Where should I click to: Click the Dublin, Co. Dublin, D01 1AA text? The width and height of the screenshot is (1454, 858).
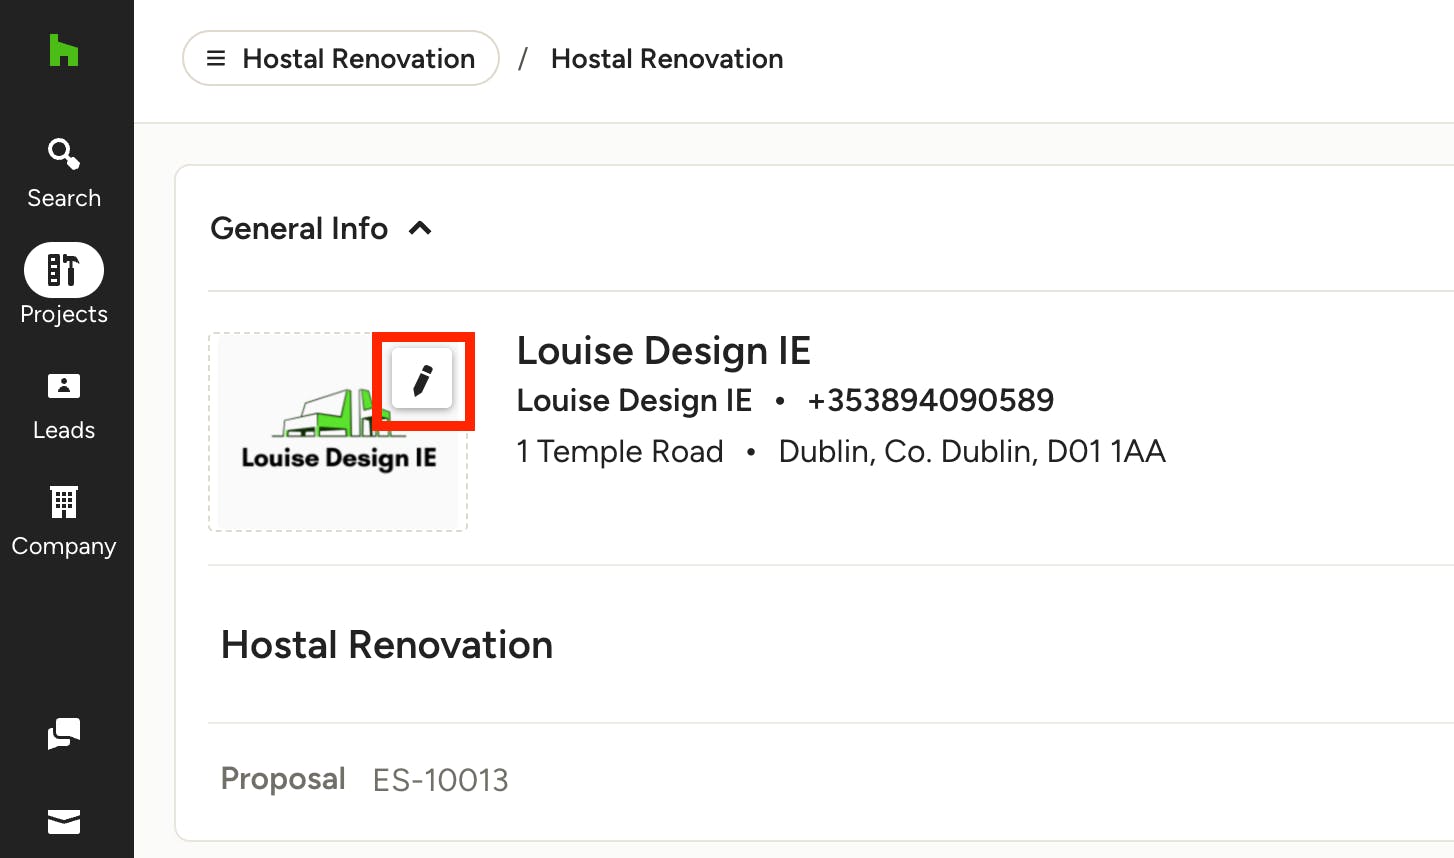click(972, 451)
